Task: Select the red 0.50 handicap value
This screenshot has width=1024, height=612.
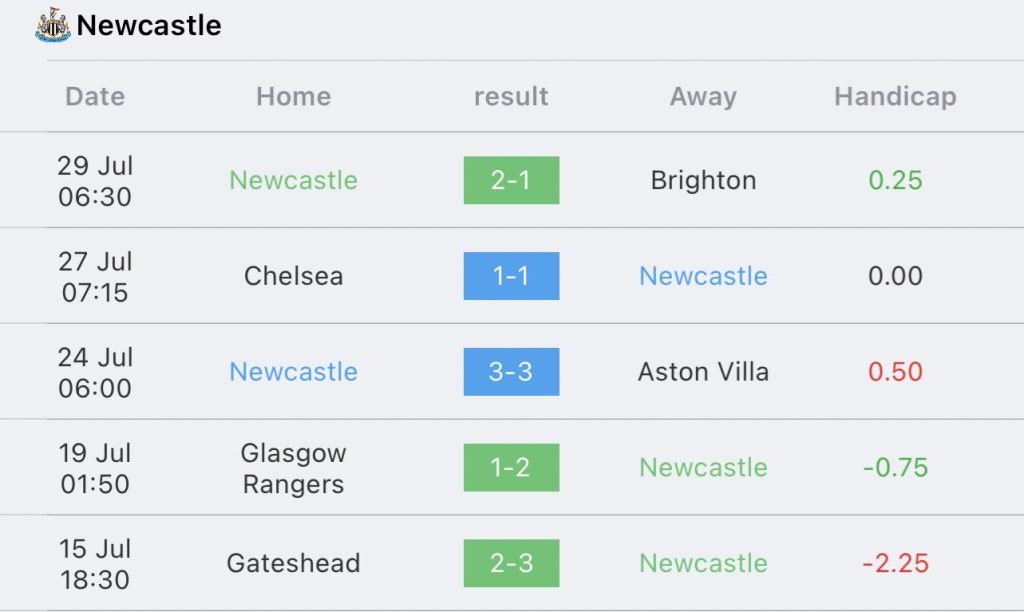Action: coord(895,372)
